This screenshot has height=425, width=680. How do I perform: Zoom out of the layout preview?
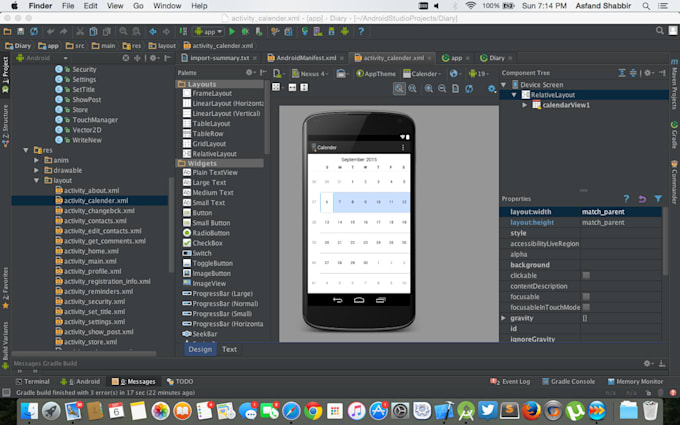point(442,88)
